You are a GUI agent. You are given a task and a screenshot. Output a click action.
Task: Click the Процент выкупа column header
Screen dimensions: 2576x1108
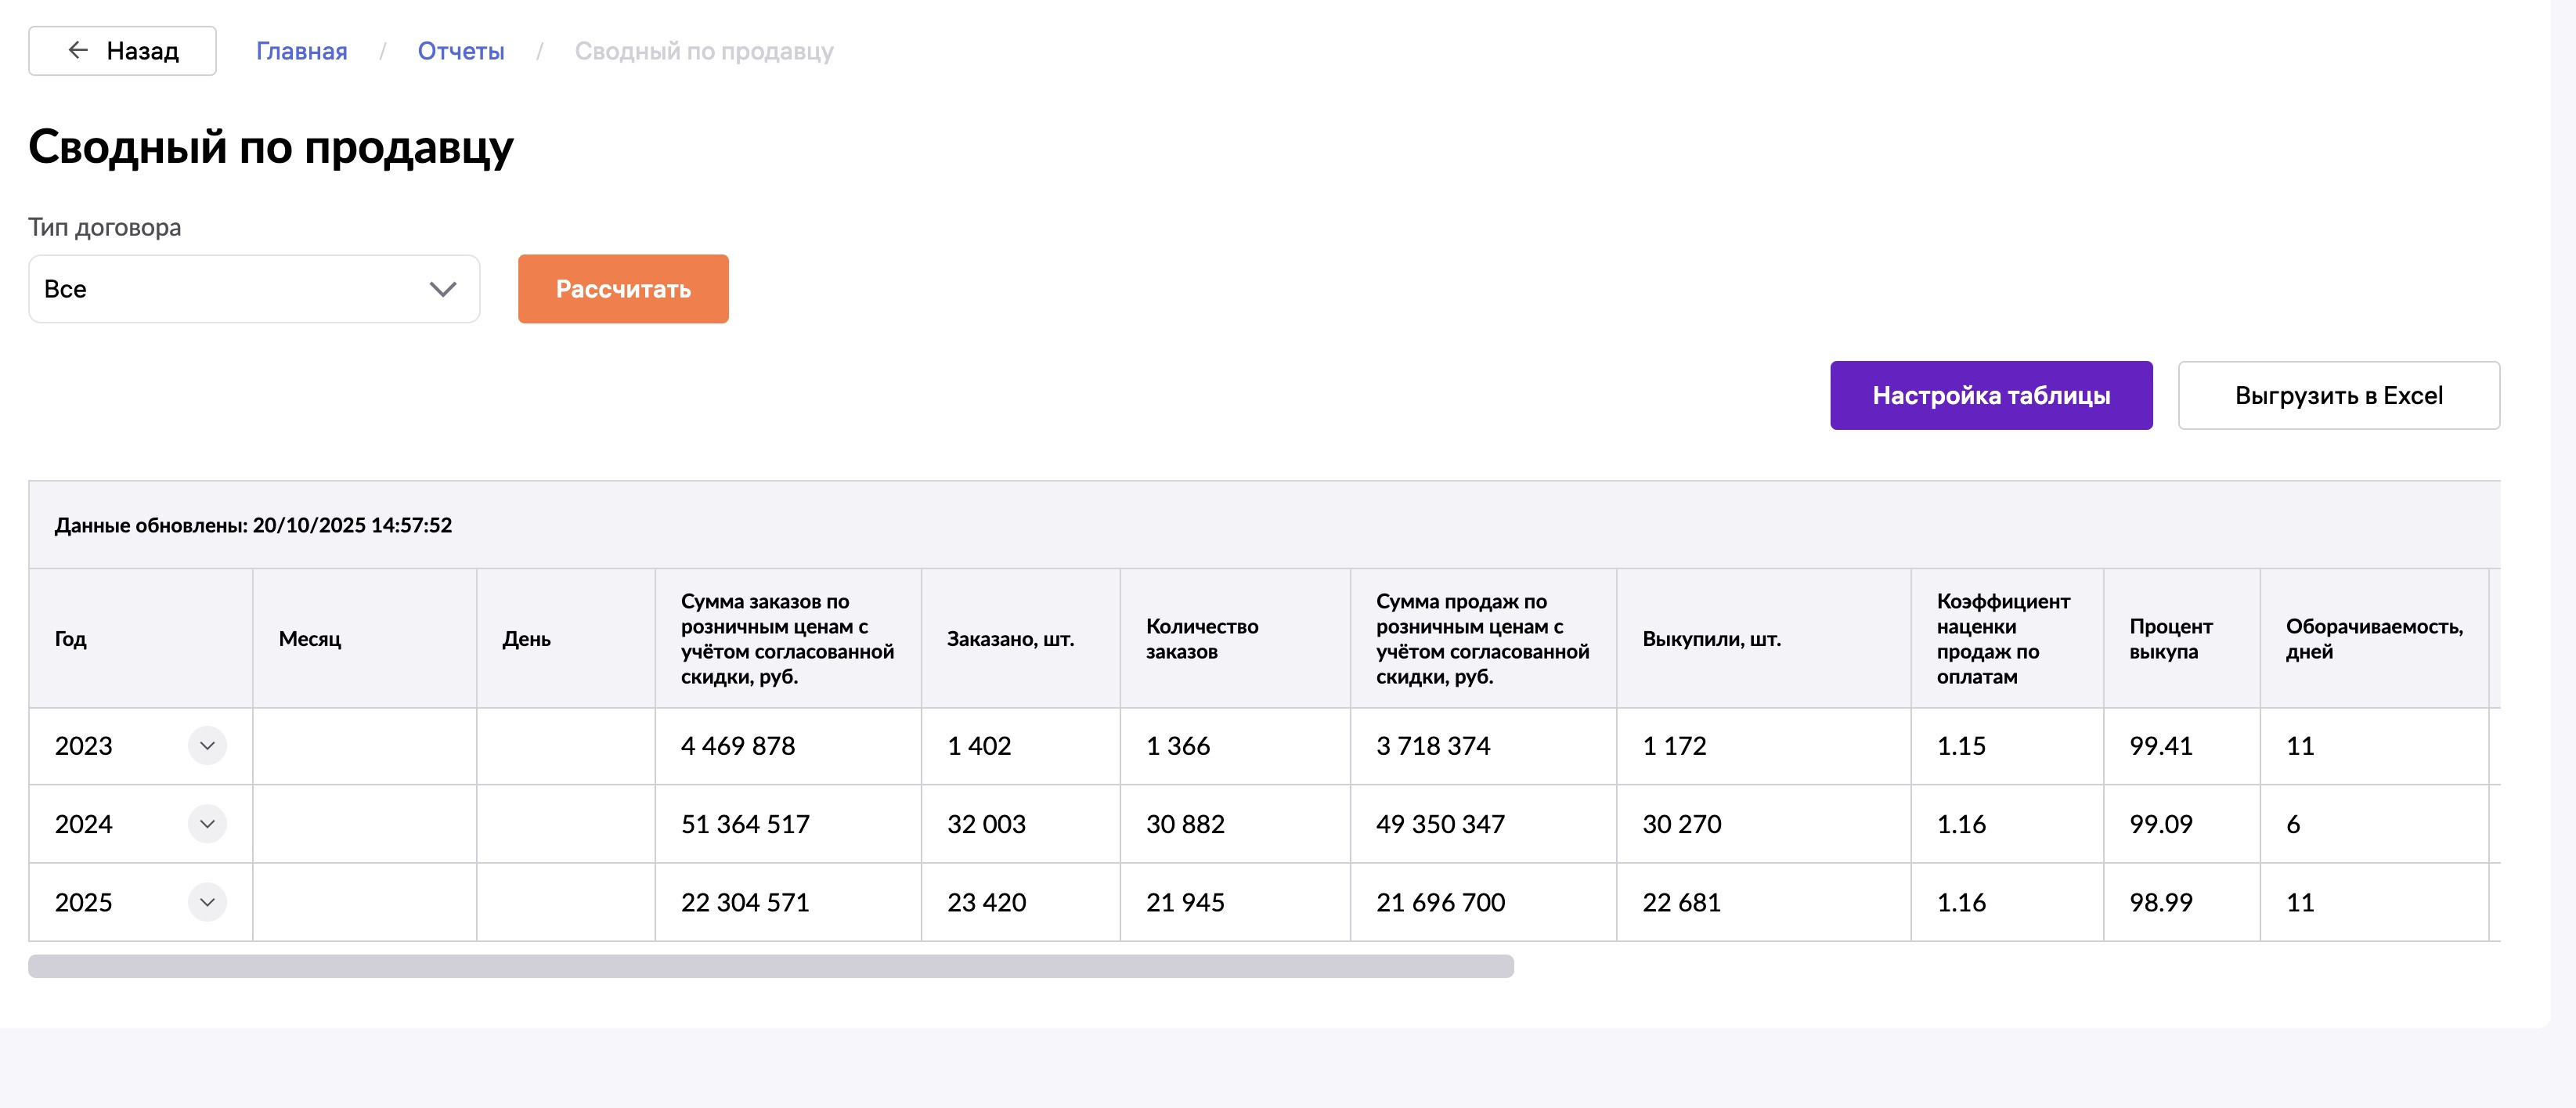pyautogui.click(x=2170, y=639)
